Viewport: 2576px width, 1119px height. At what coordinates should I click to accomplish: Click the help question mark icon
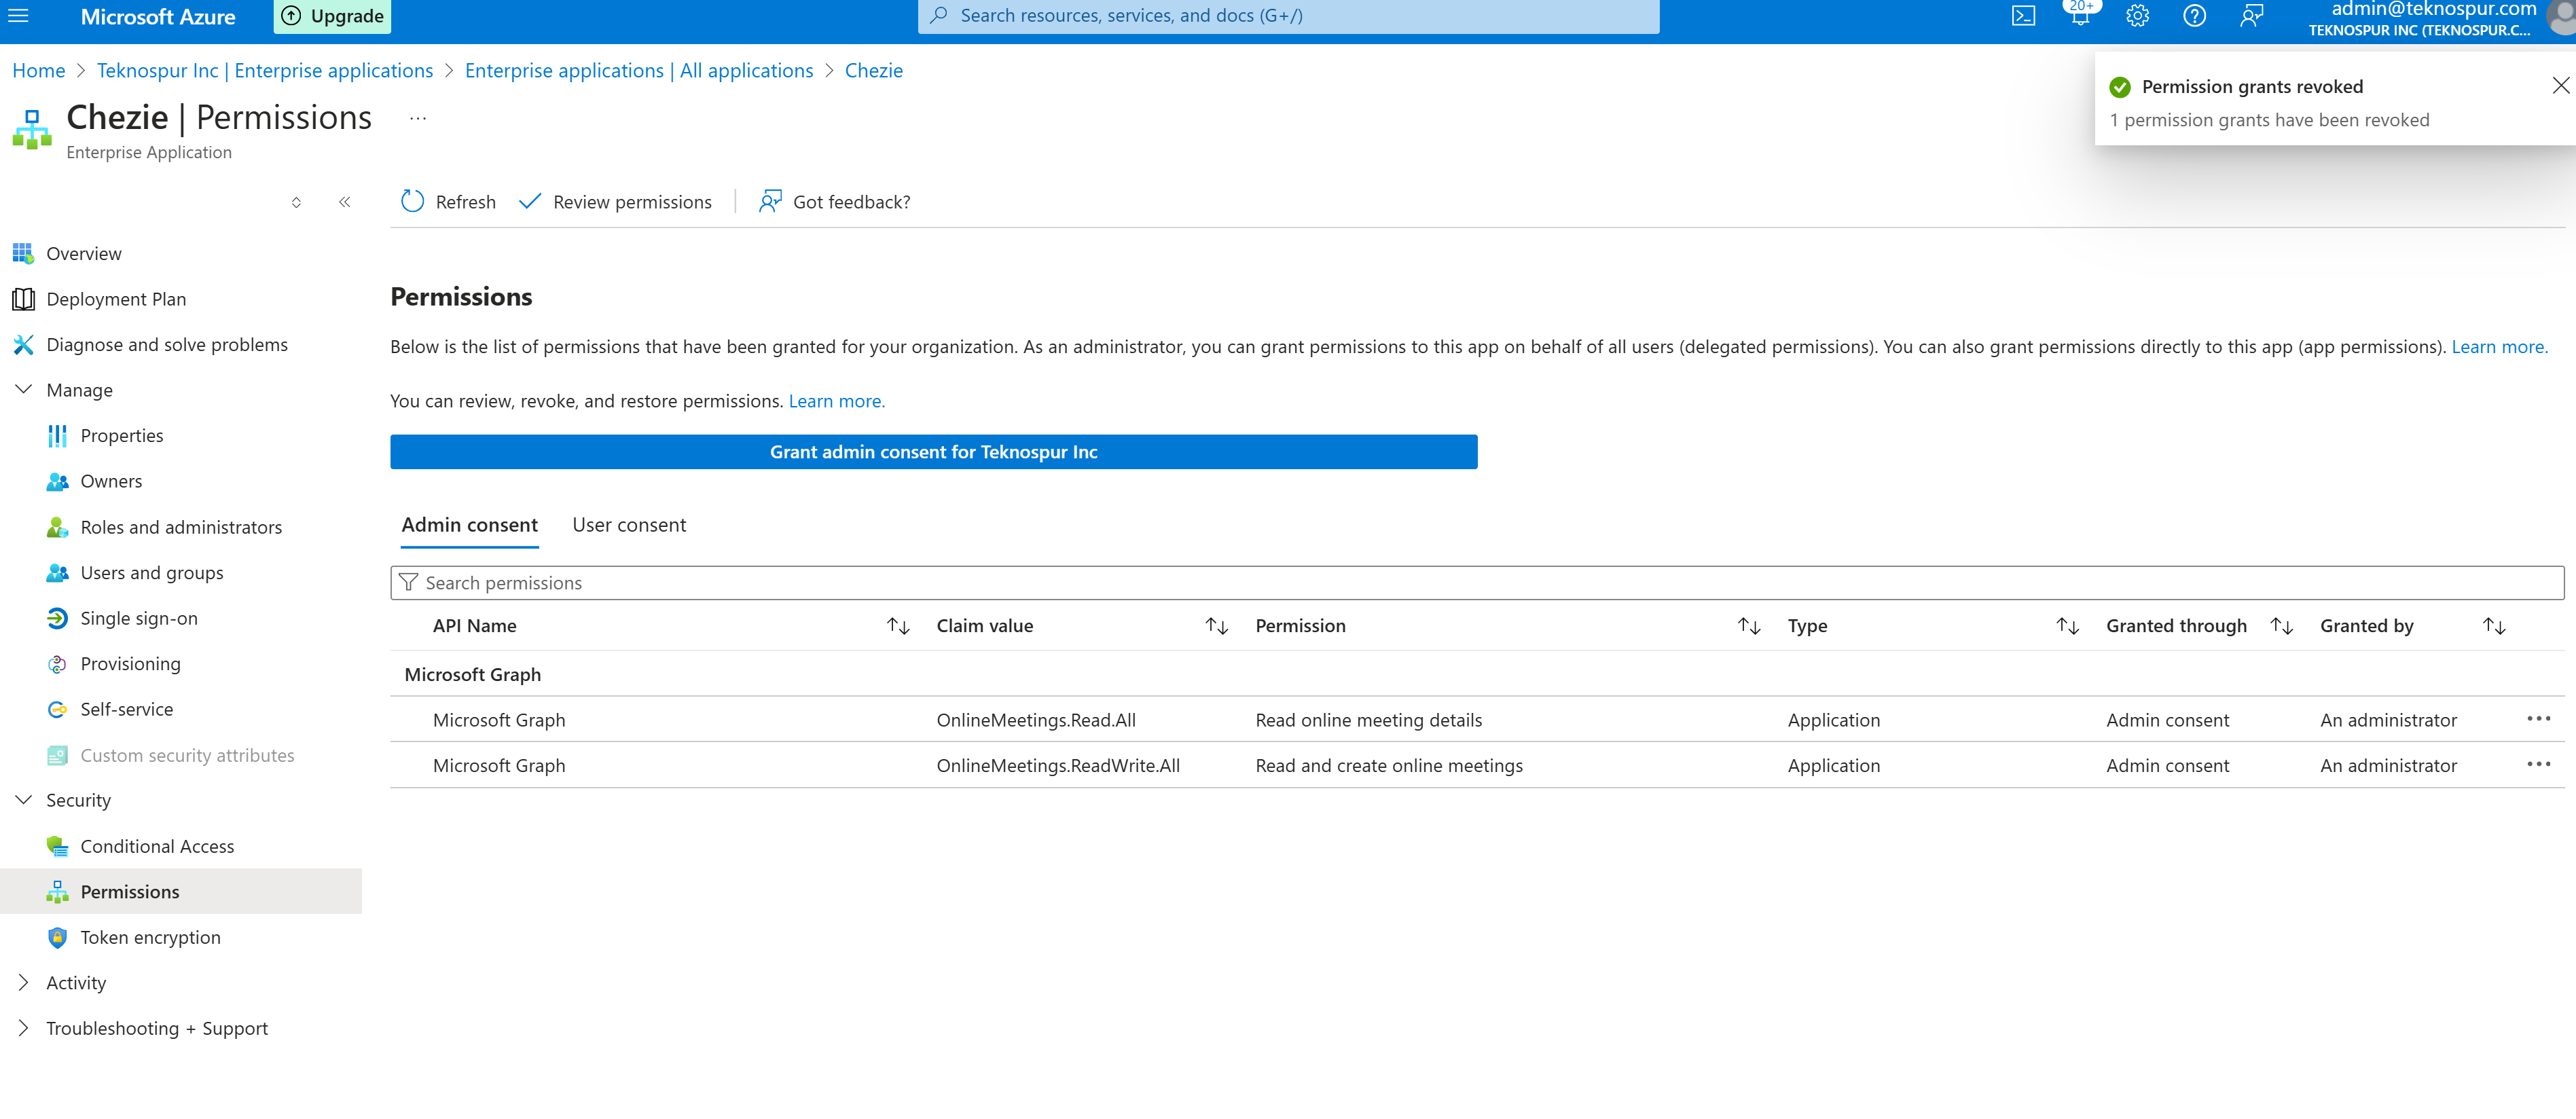(2194, 16)
